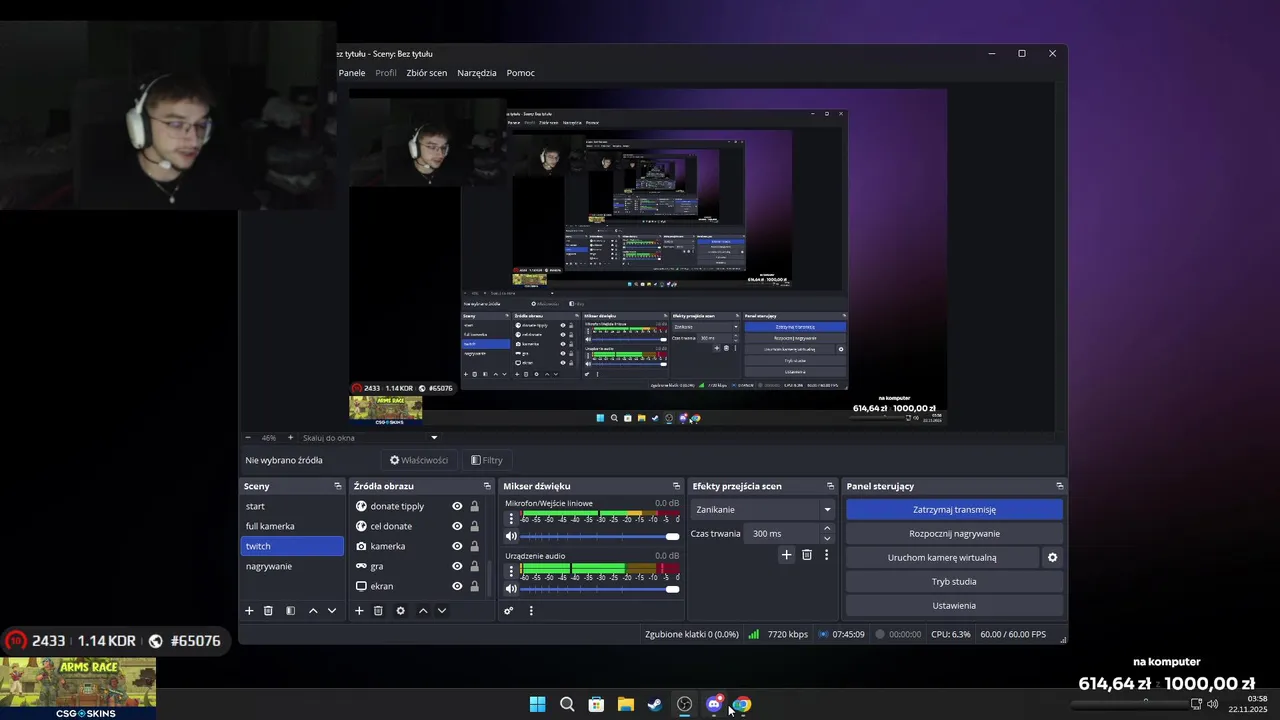Screen dimensions: 1280x720
Task: Hide the ekran source
Action: pyautogui.click(x=457, y=586)
